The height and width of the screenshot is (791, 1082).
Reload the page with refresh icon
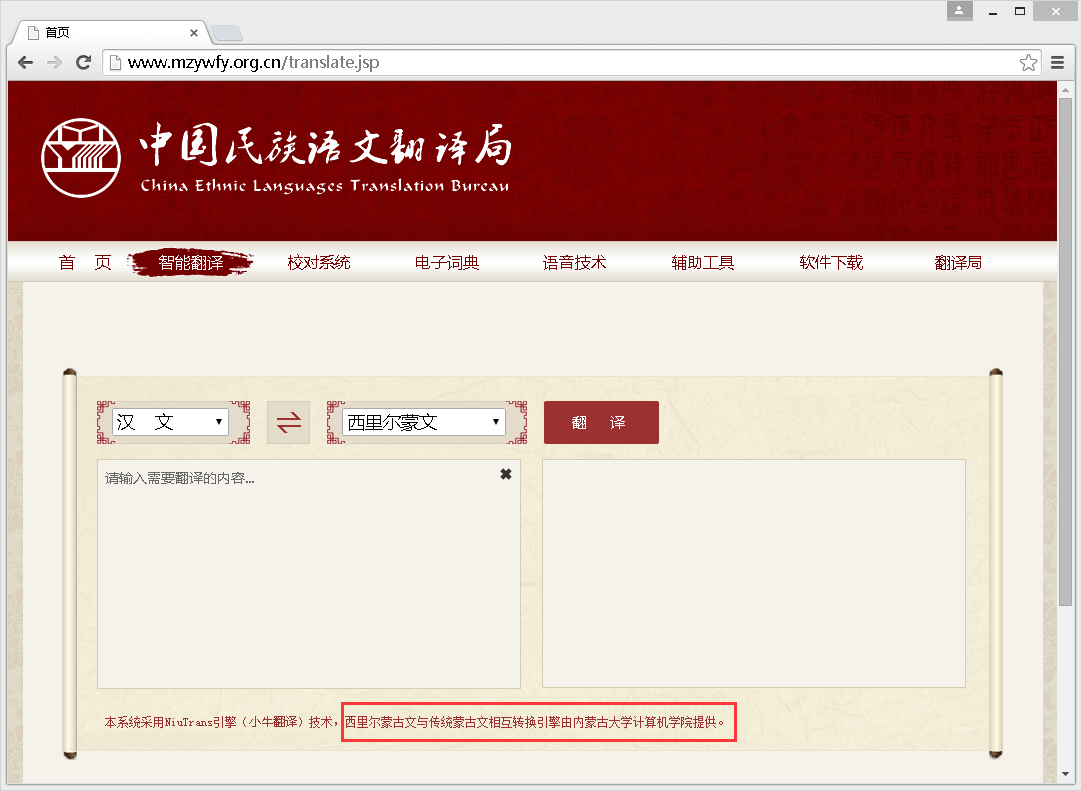click(x=84, y=62)
